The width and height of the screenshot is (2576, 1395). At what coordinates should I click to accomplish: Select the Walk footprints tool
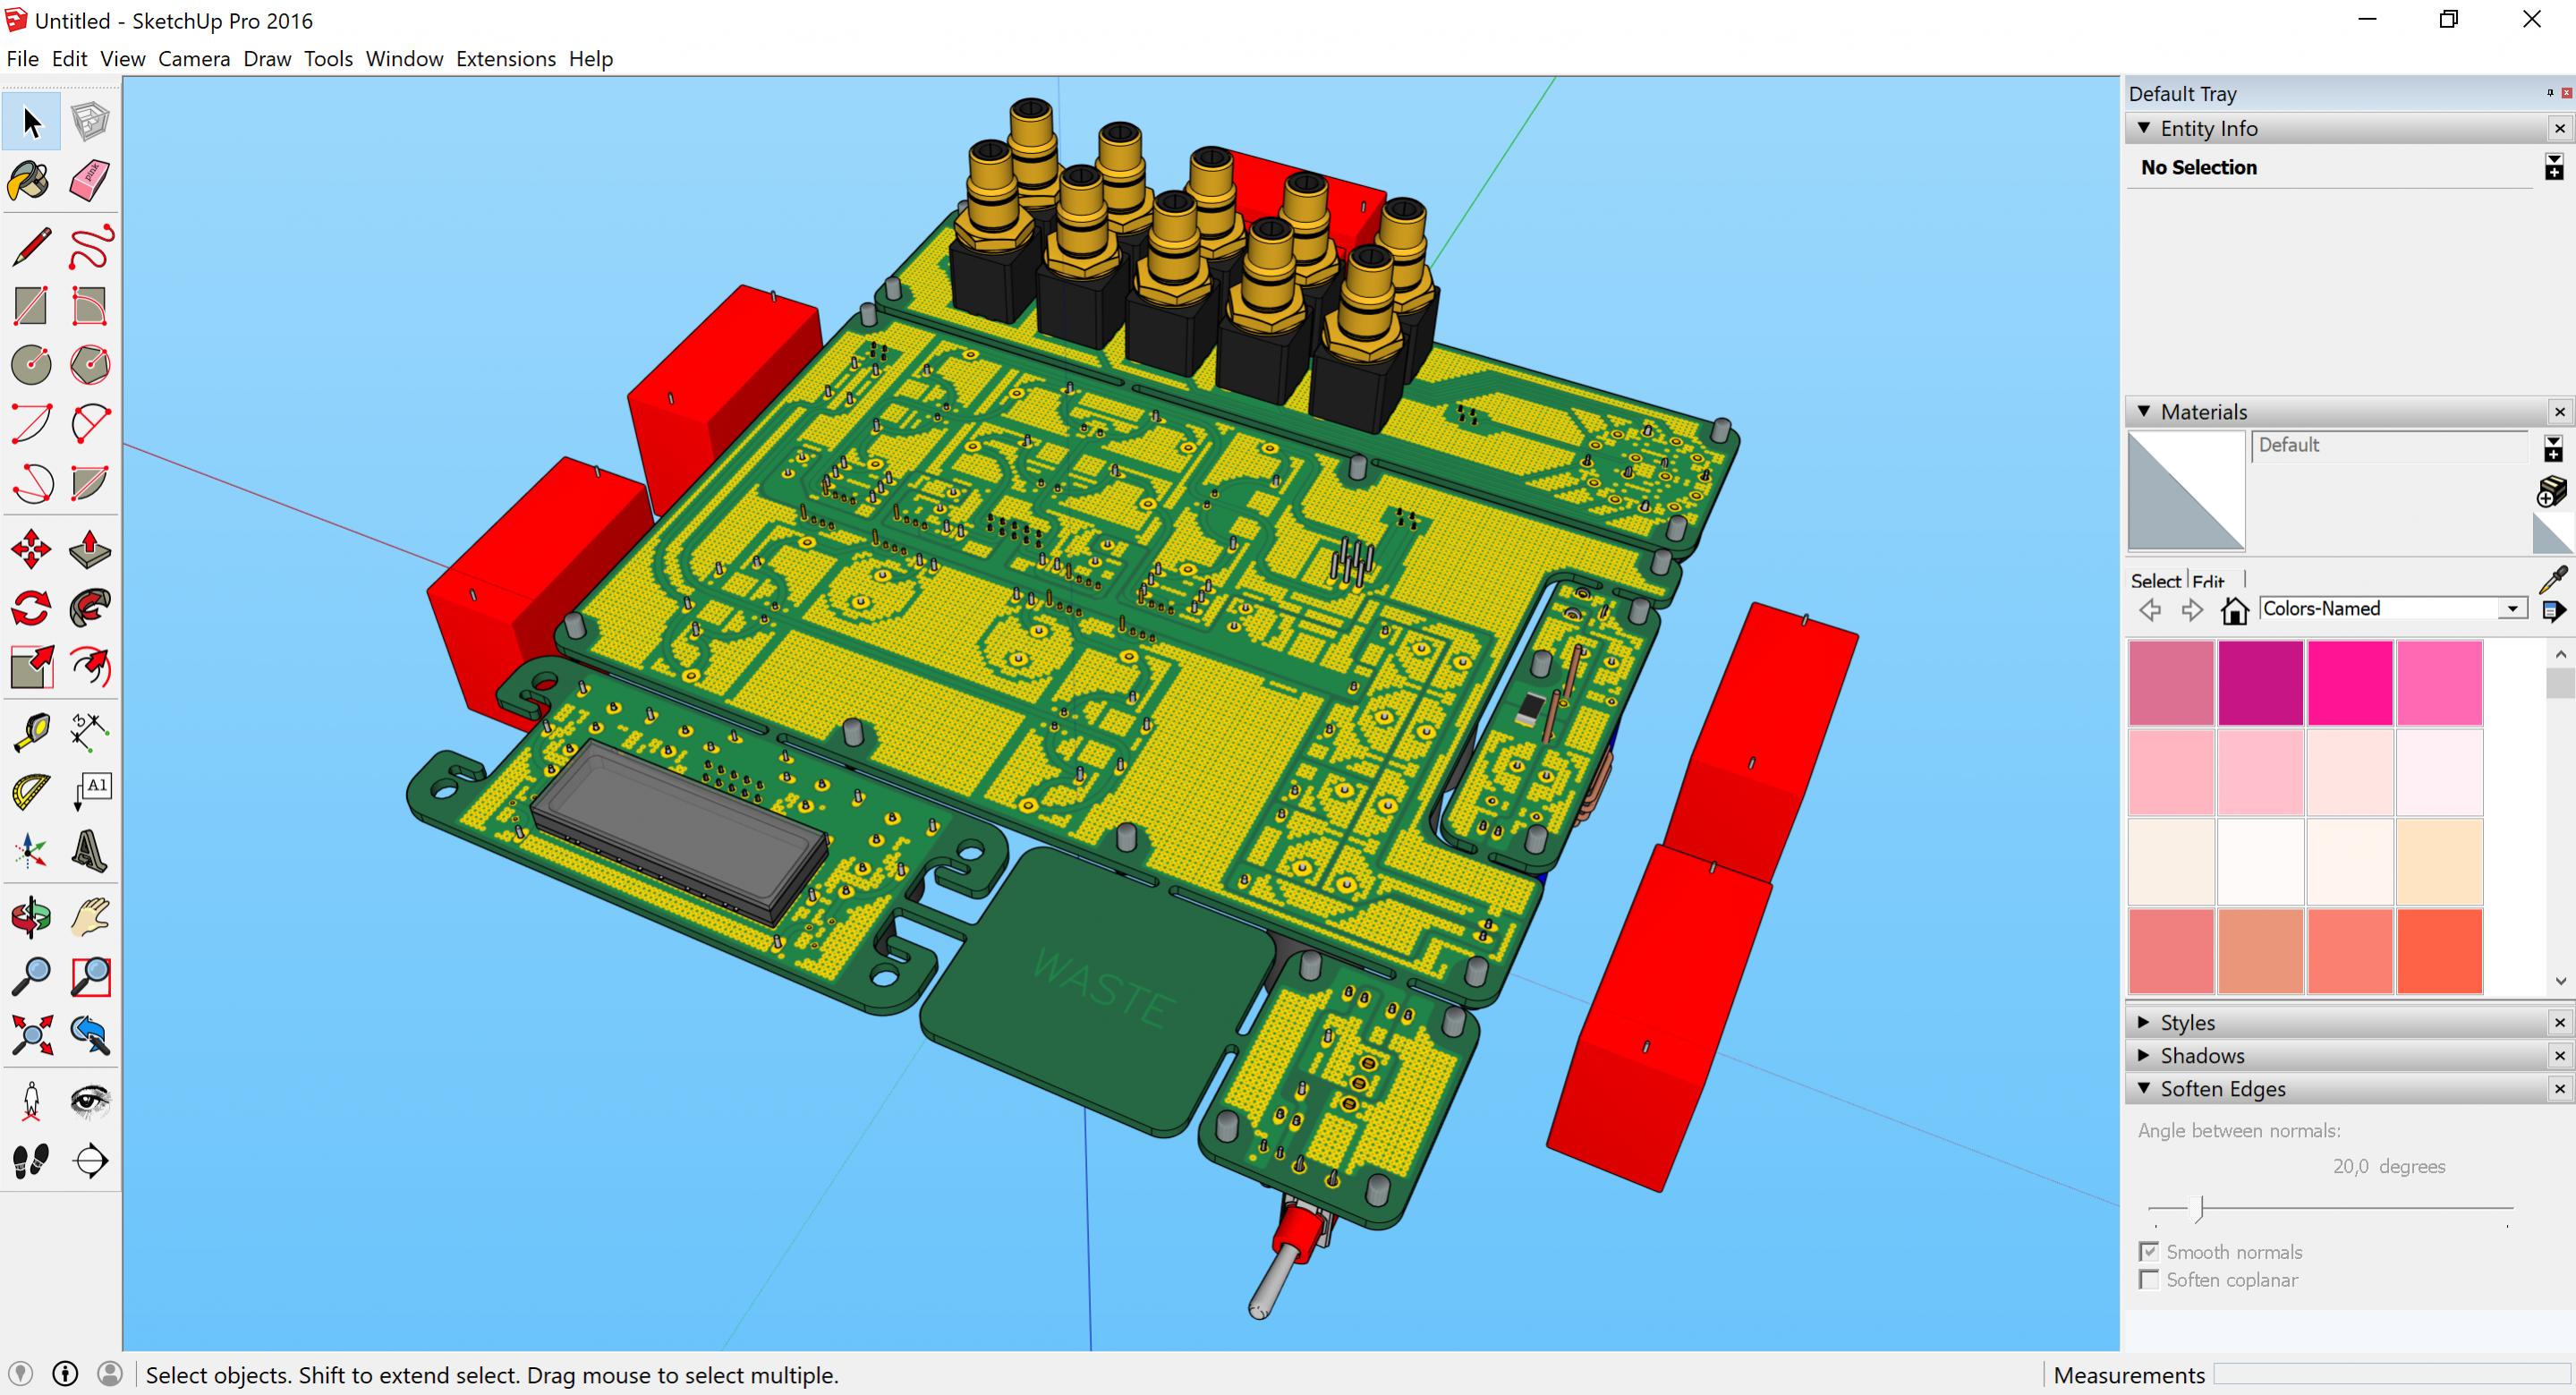(31, 1160)
